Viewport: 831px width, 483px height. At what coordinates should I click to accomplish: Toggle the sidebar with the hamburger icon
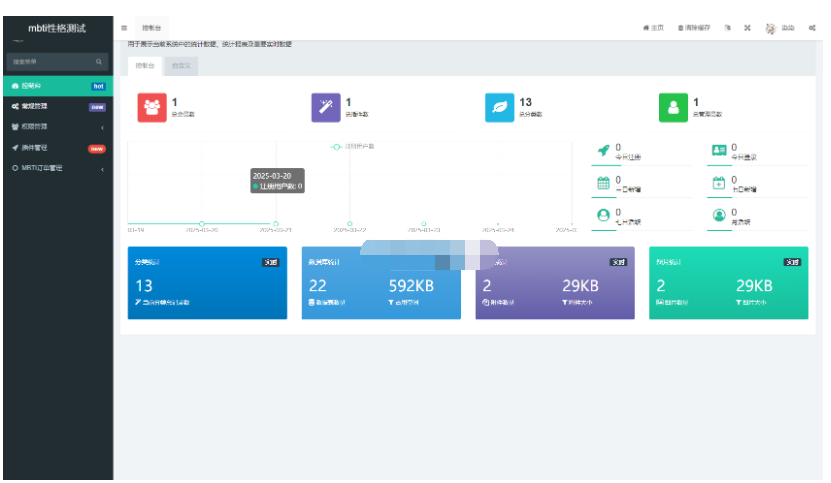(x=124, y=27)
